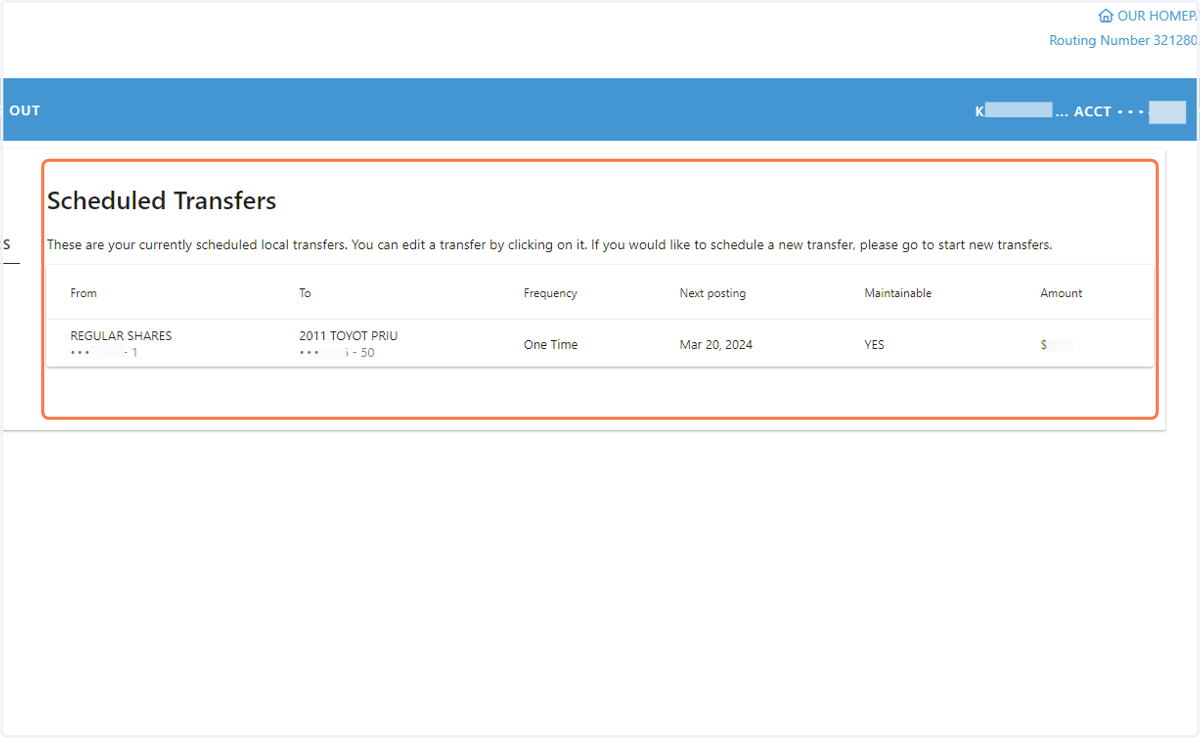Follow the OUR HOMEPAGE link
Viewport: 1200px width, 738px height.
(x=1157, y=16)
